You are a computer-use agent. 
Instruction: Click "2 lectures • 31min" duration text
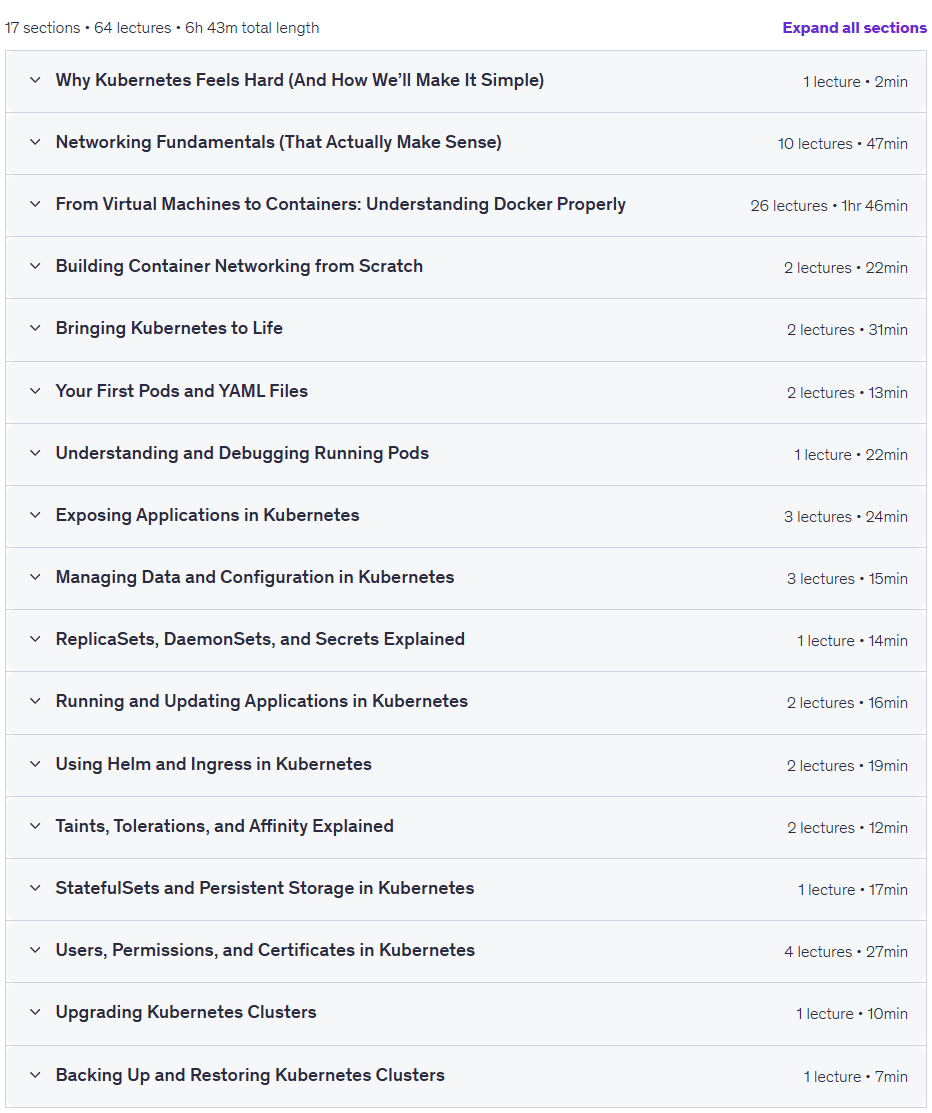pos(847,329)
